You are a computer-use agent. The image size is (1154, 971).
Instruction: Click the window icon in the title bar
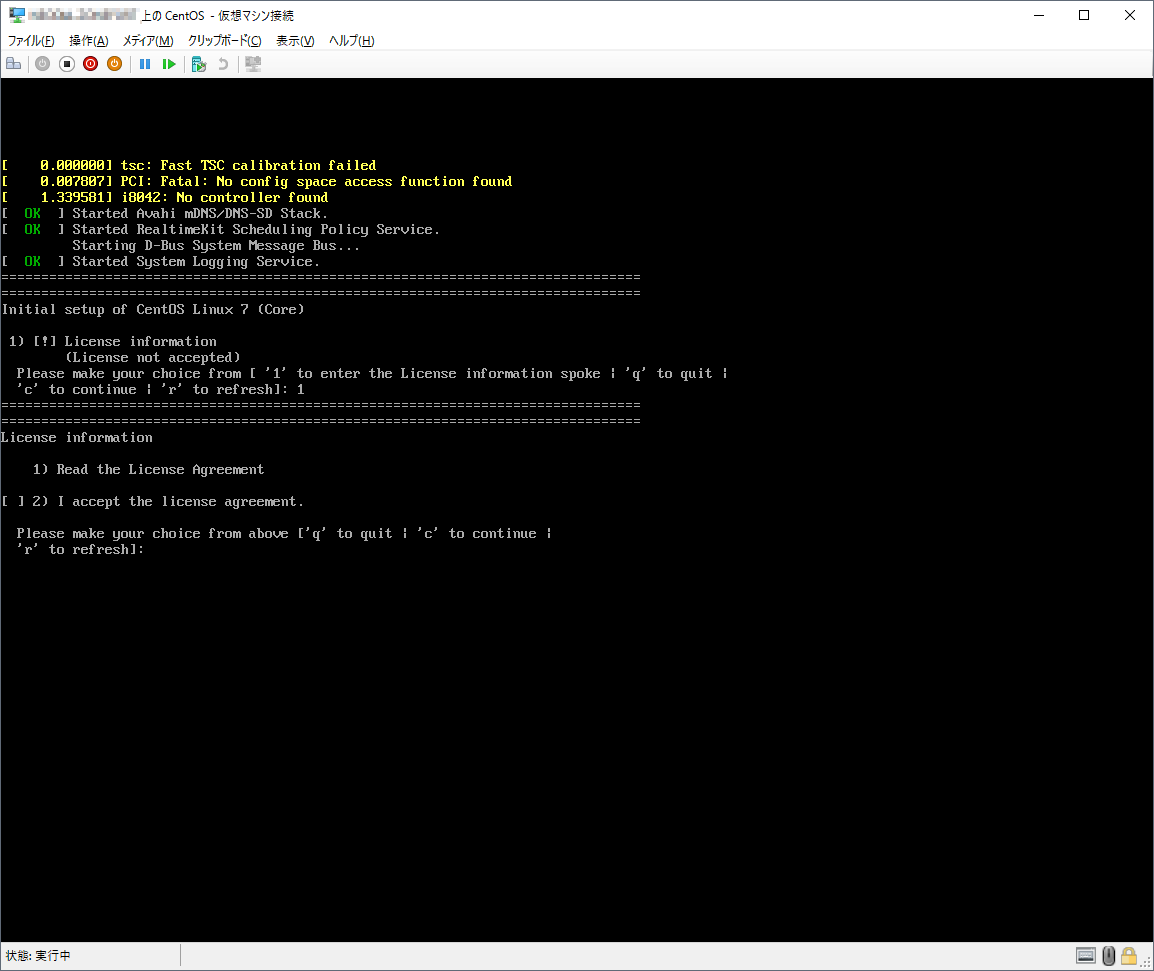tap(16, 15)
